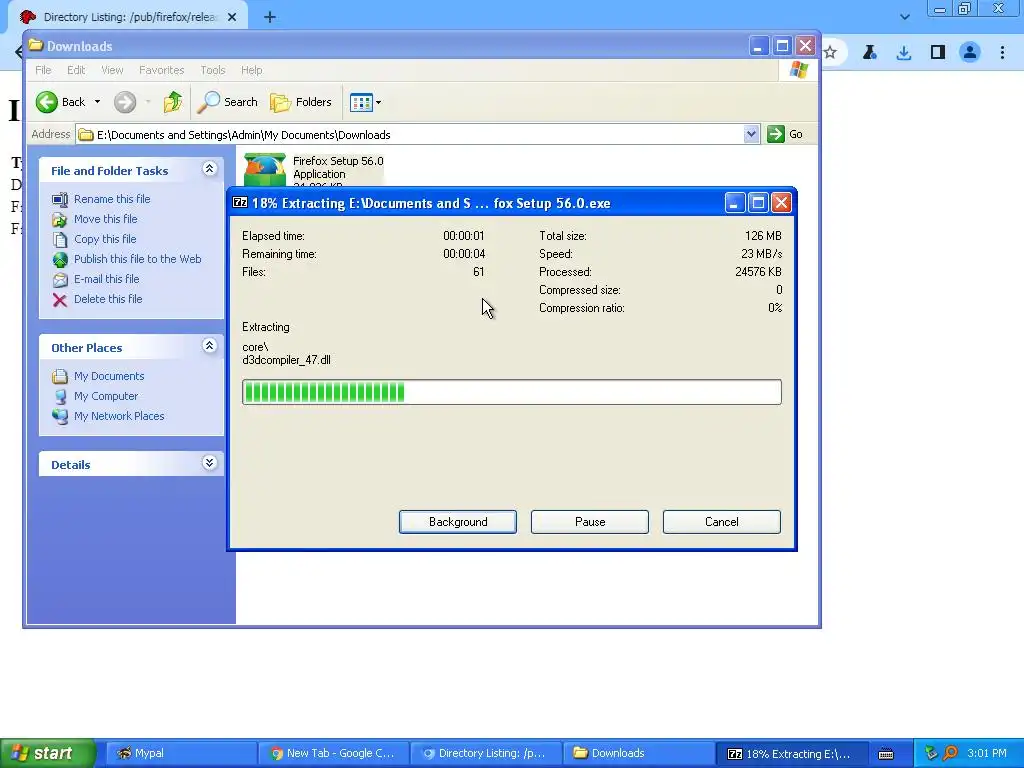Close the Directory Listing browser tab
The height and width of the screenshot is (768, 1024).
[232, 17]
